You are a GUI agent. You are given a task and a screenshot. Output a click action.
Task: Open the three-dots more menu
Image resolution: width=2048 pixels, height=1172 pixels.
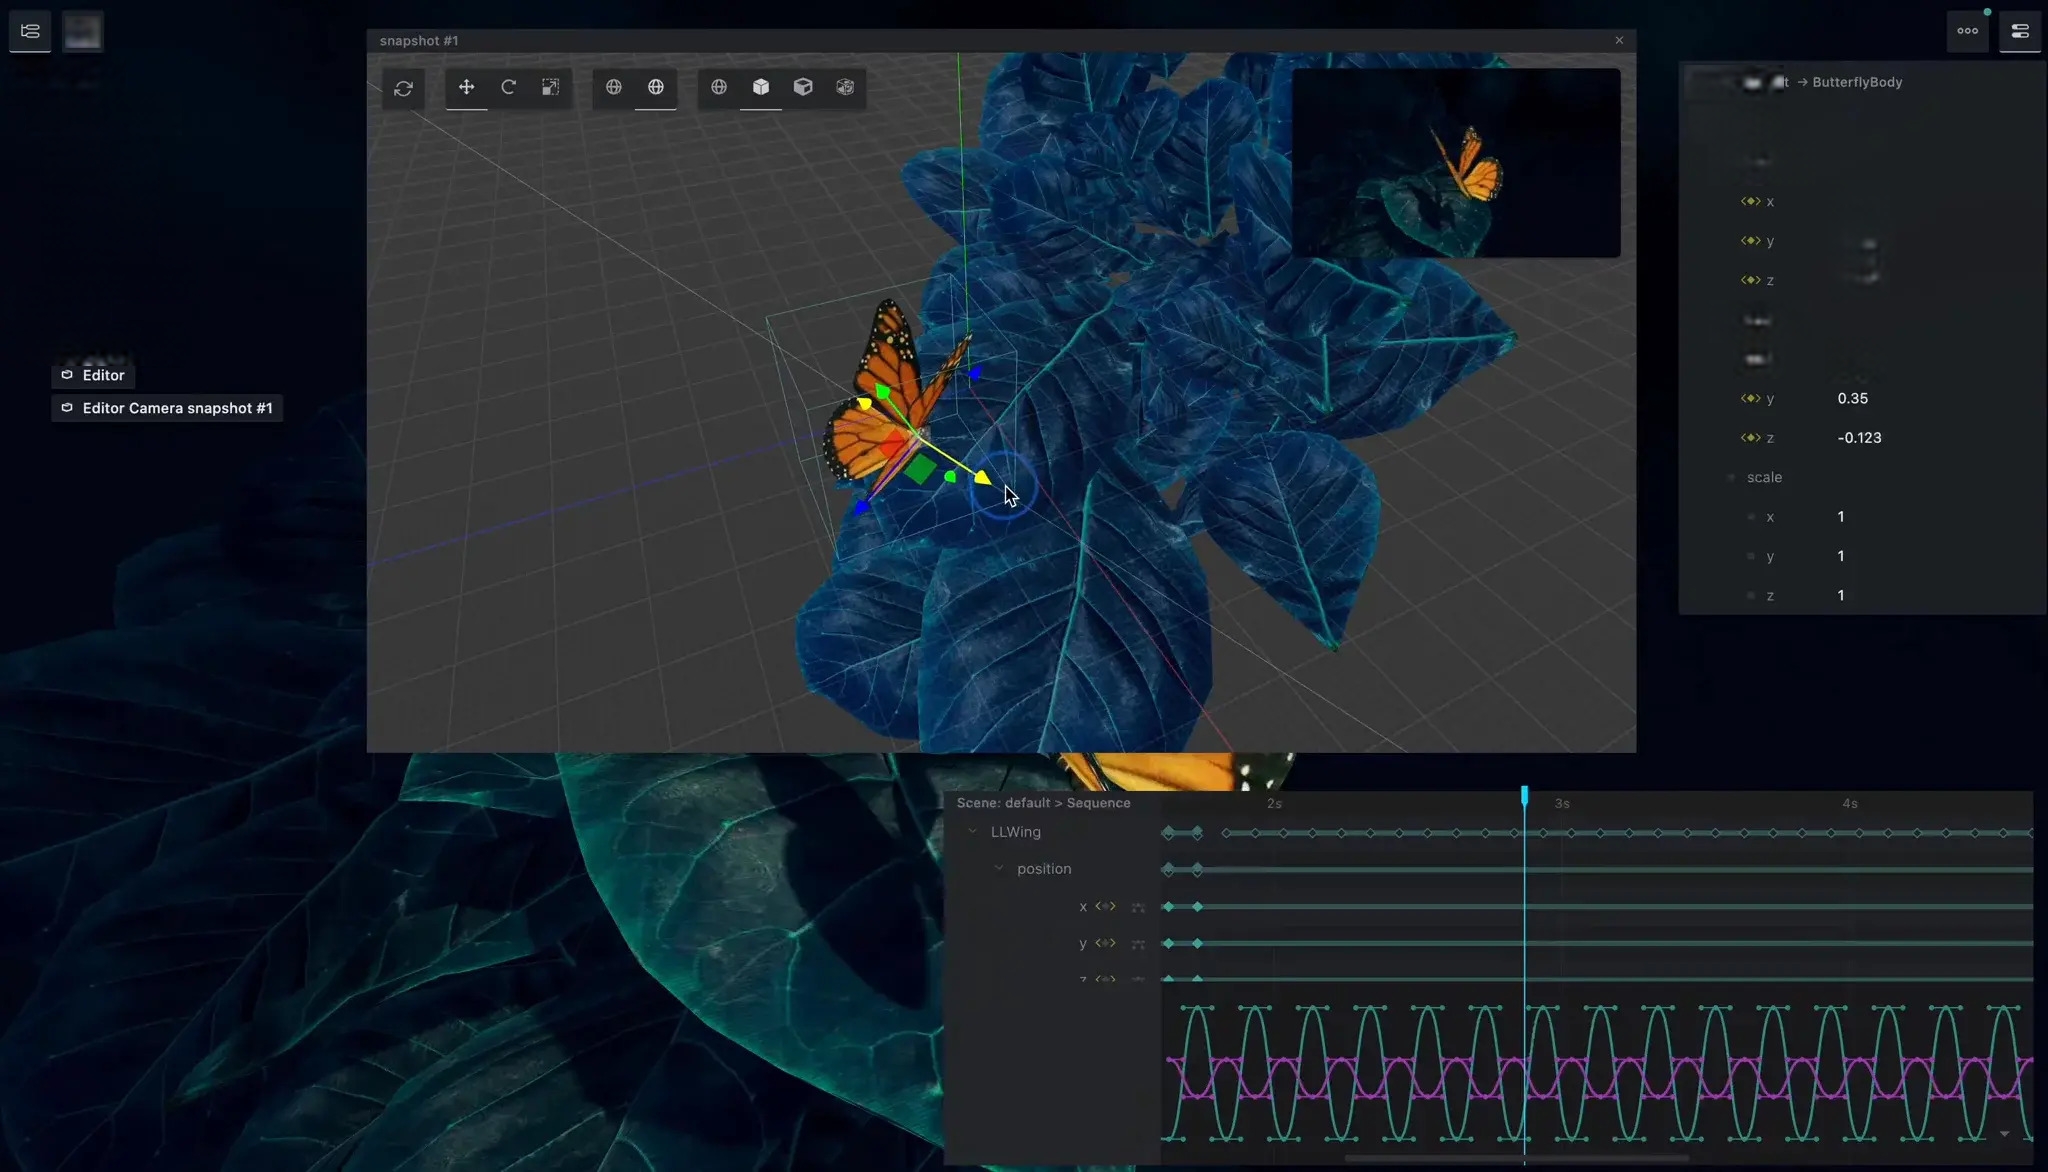point(1967,31)
